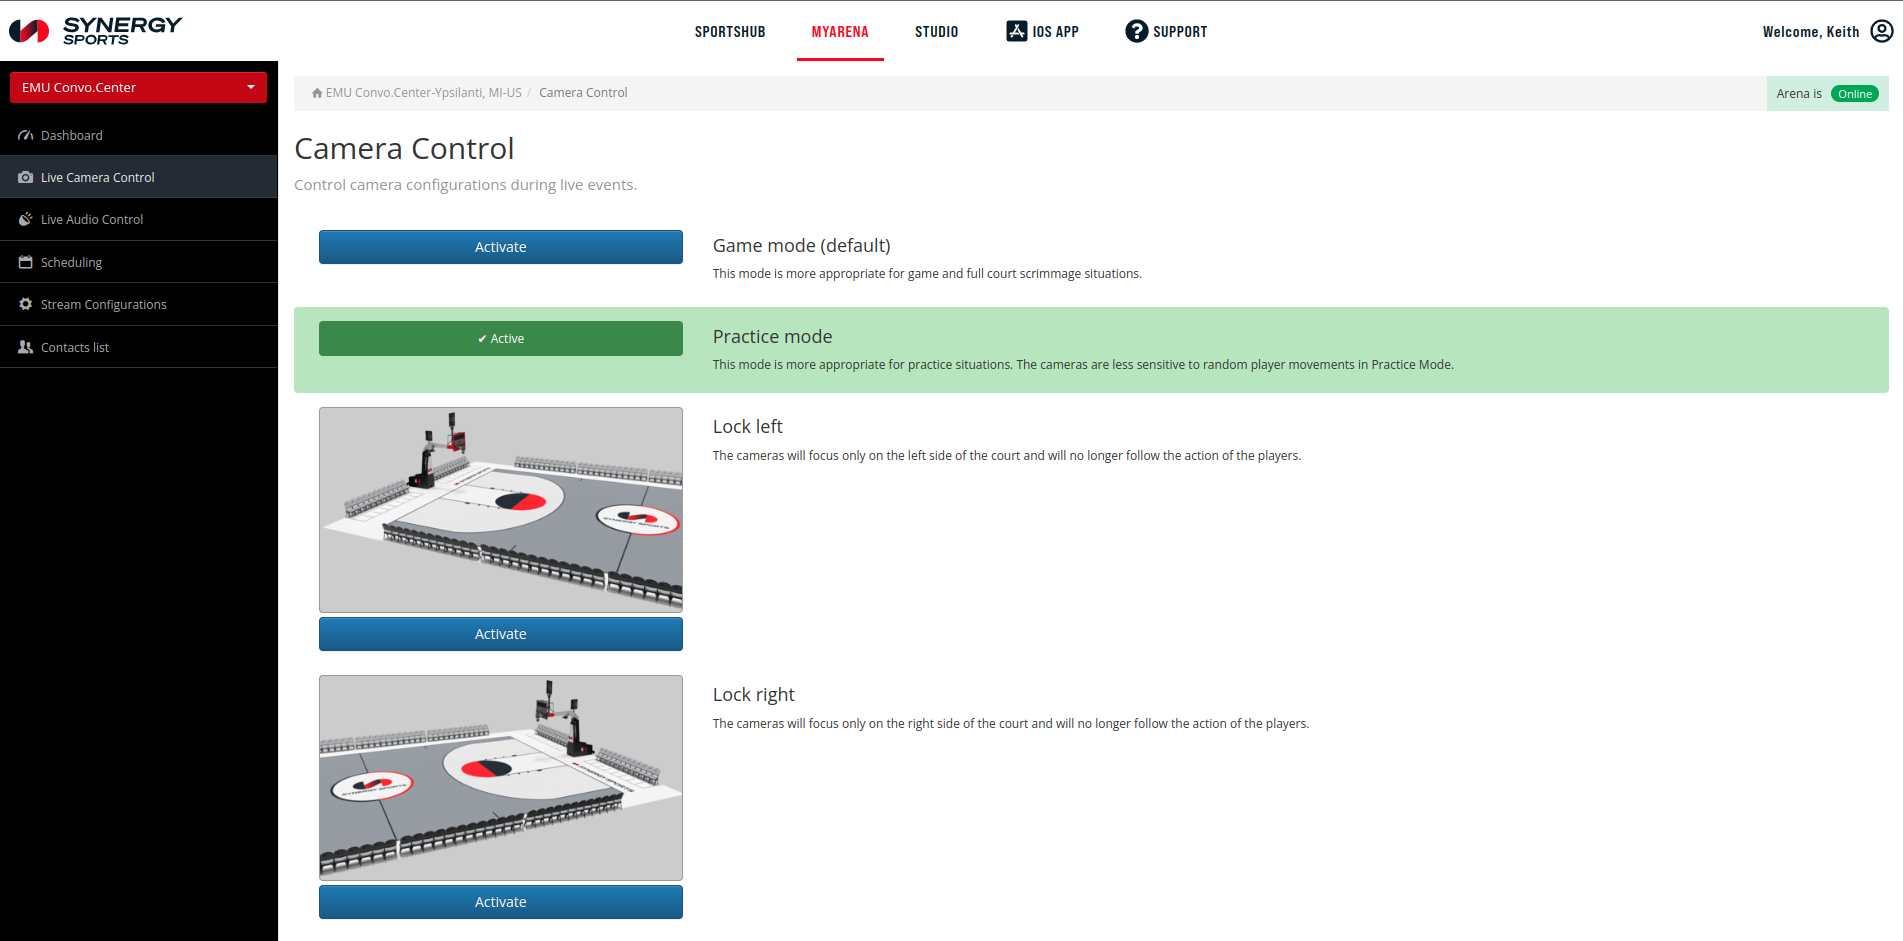This screenshot has height=941, width=1903.
Task: Click the Synergy Sports logo
Action: (96, 30)
